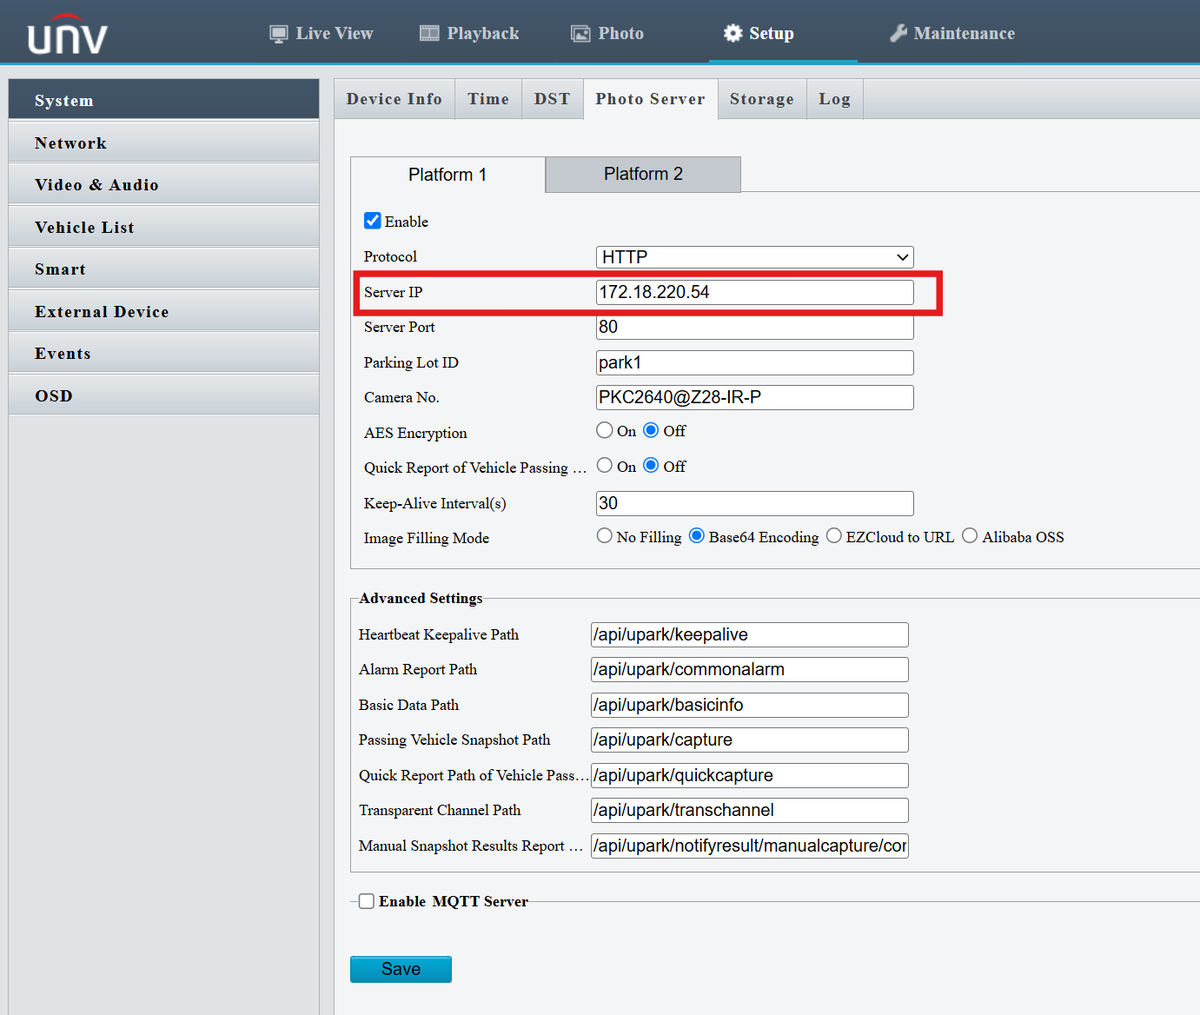Set Quick Report of Vehicle Passing Off

pos(651,466)
